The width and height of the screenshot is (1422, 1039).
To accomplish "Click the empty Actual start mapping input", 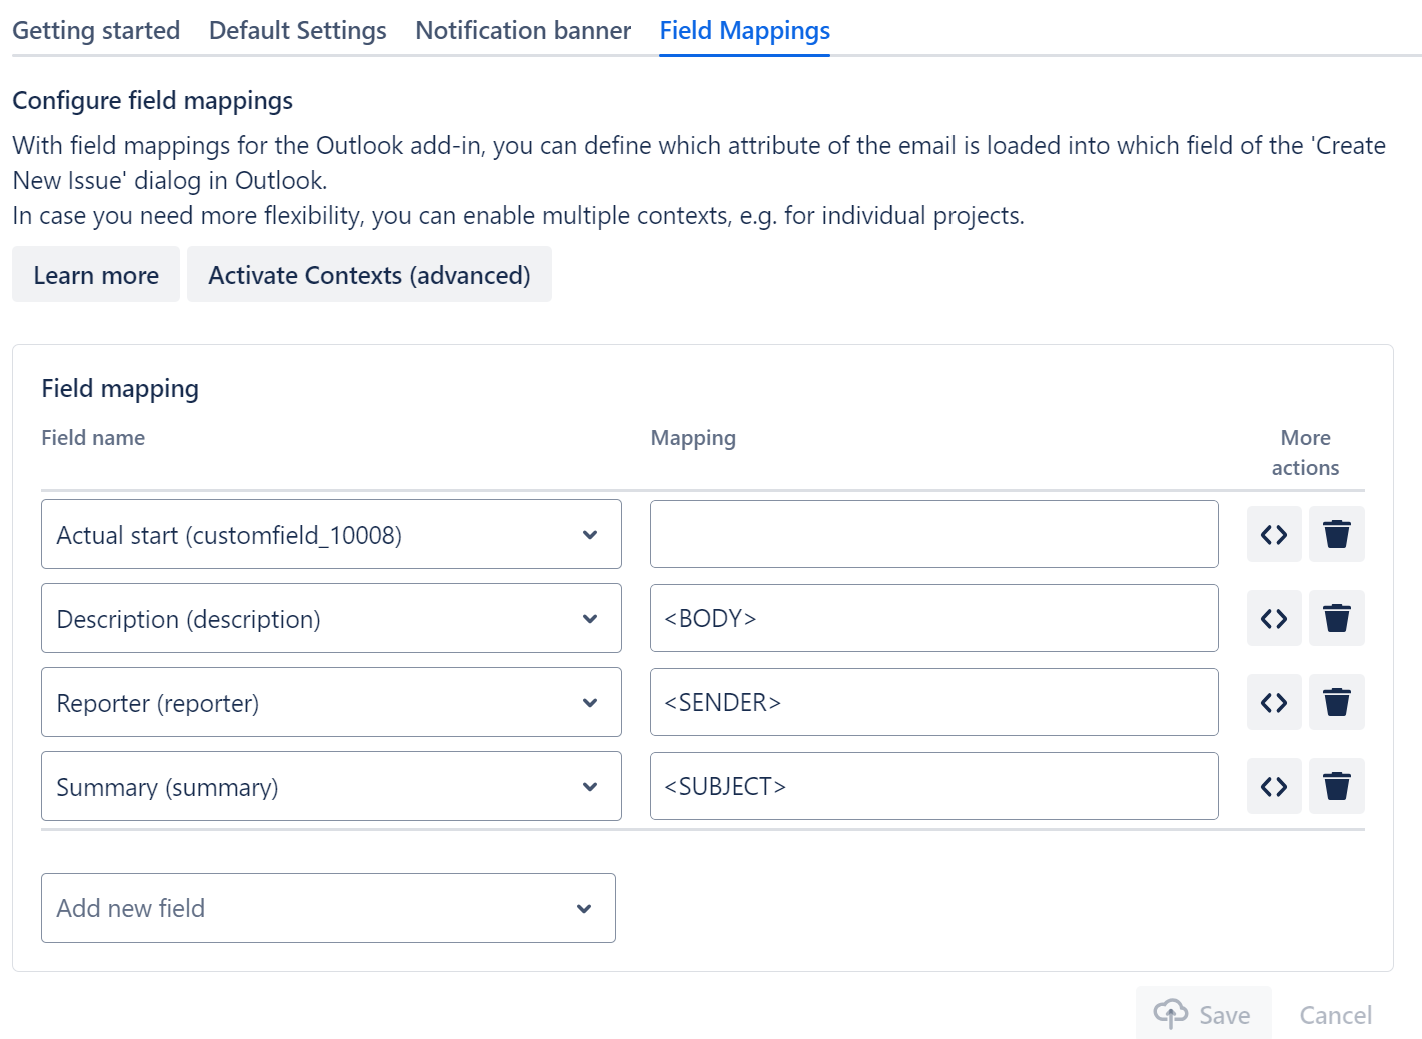I will pyautogui.click(x=933, y=535).
